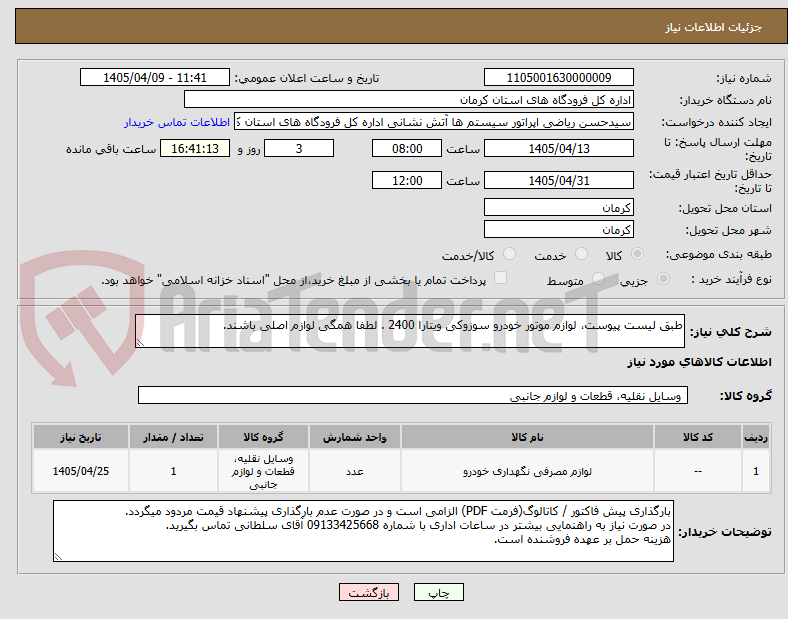Image resolution: width=788 pixels, height=619 pixels.
Task: Toggle the Islamic treasury payment checkbox
Action: pos(500,278)
